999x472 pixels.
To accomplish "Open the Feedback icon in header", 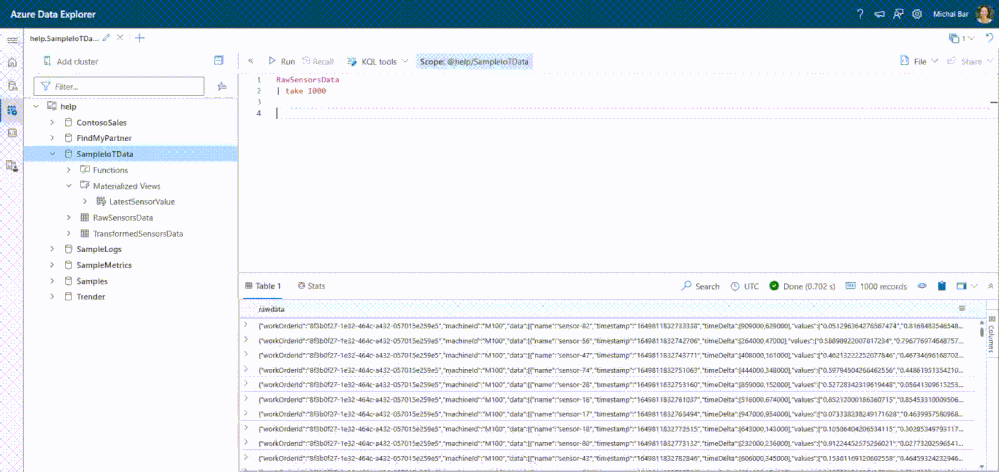I will tap(898, 14).
